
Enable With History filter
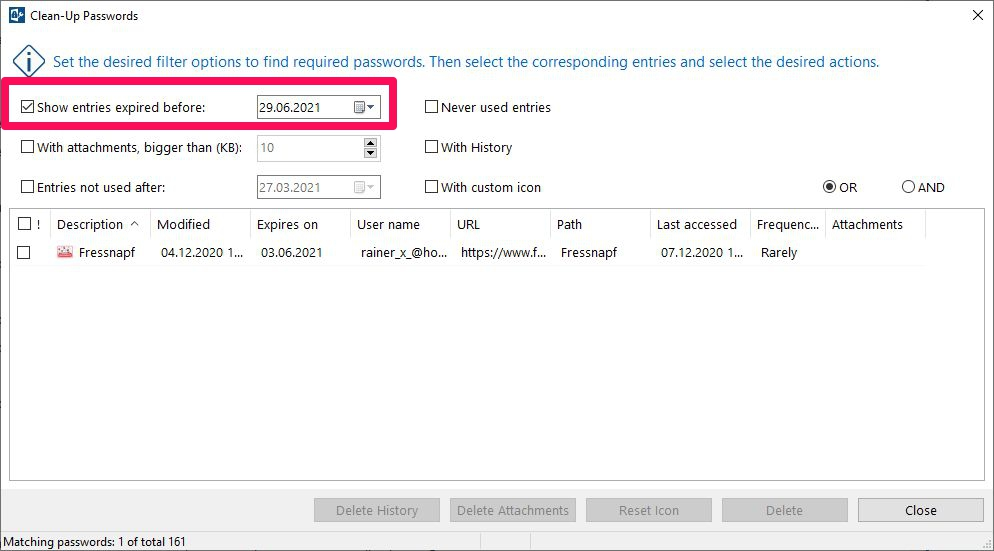(x=431, y=146)
